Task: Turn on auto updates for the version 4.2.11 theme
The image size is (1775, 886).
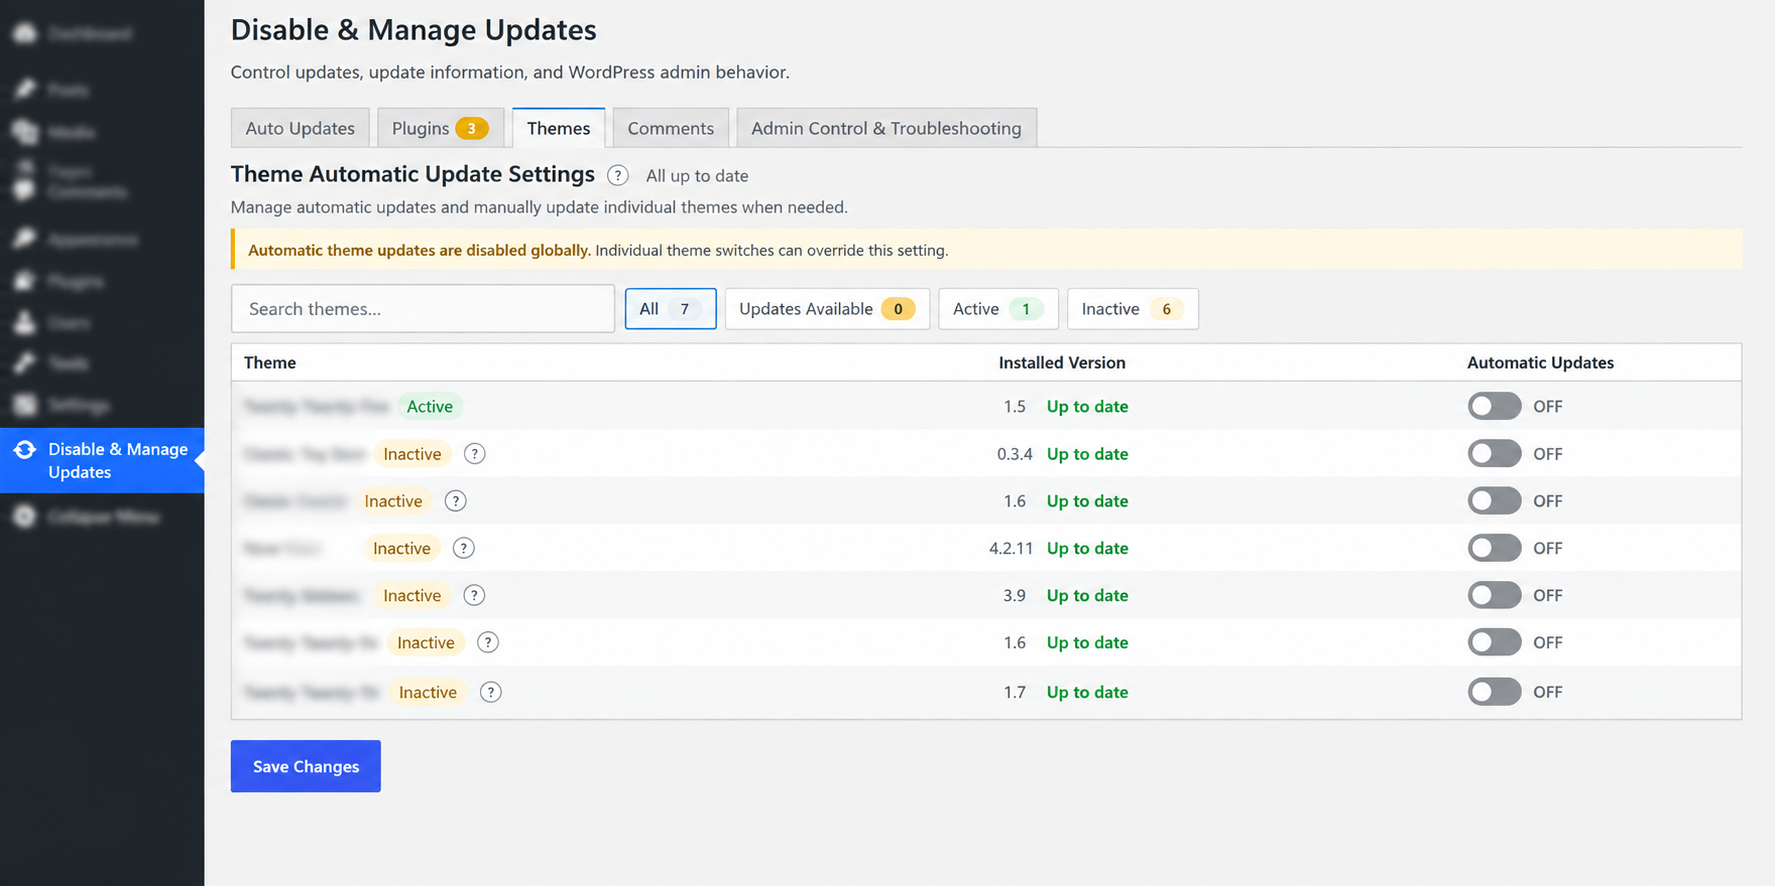Action: tap(1494, 548)
